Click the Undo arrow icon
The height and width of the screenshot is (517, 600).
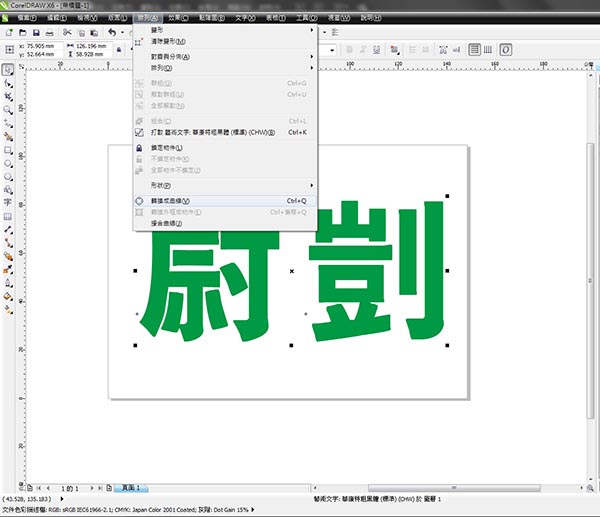pyautogui.click(x=111, y=32)
